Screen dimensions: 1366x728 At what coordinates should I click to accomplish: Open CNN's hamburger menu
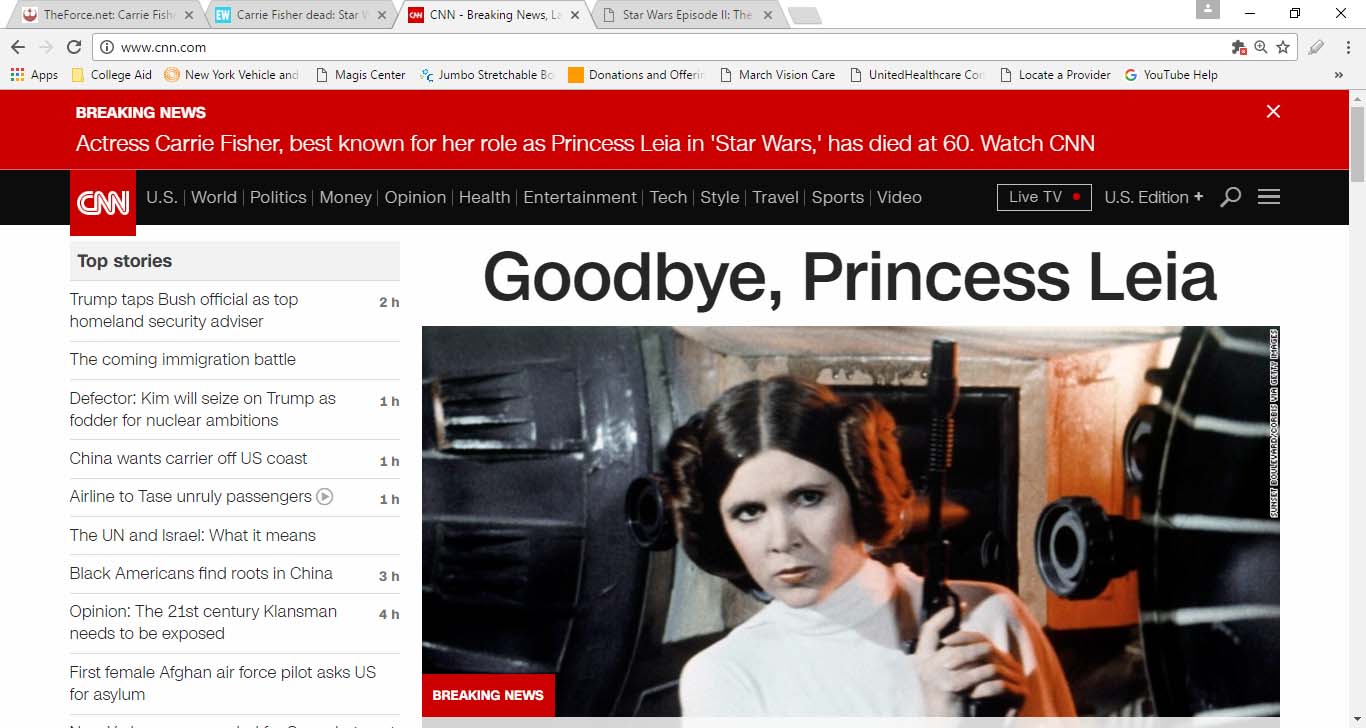1269,197
